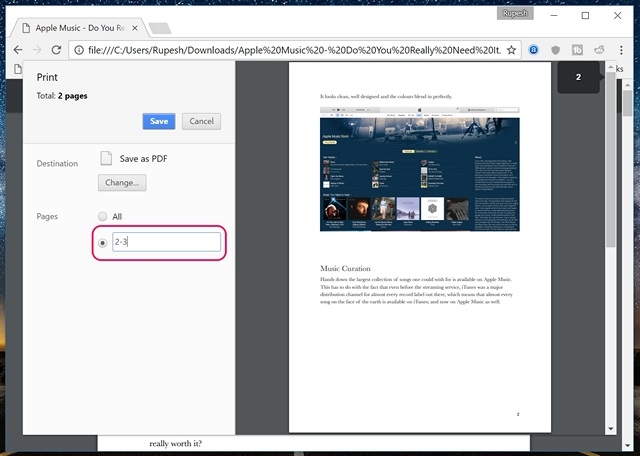Click the page range input field
The image size is (640, 456).
click(x=166, y=242)
